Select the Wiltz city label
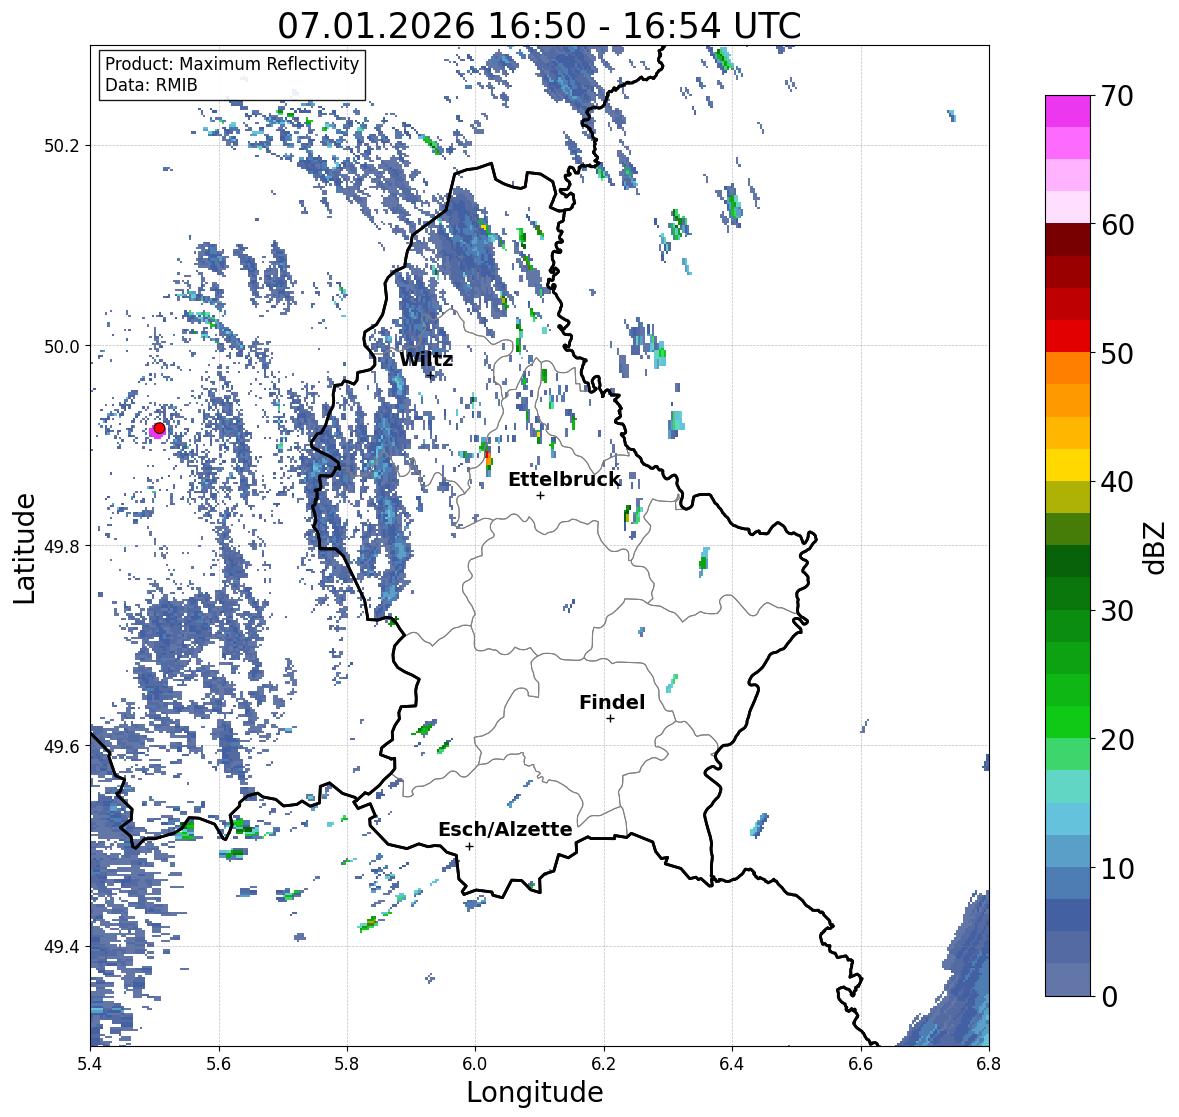Viewport: 1179px width, 1117px height. (426, 359)
